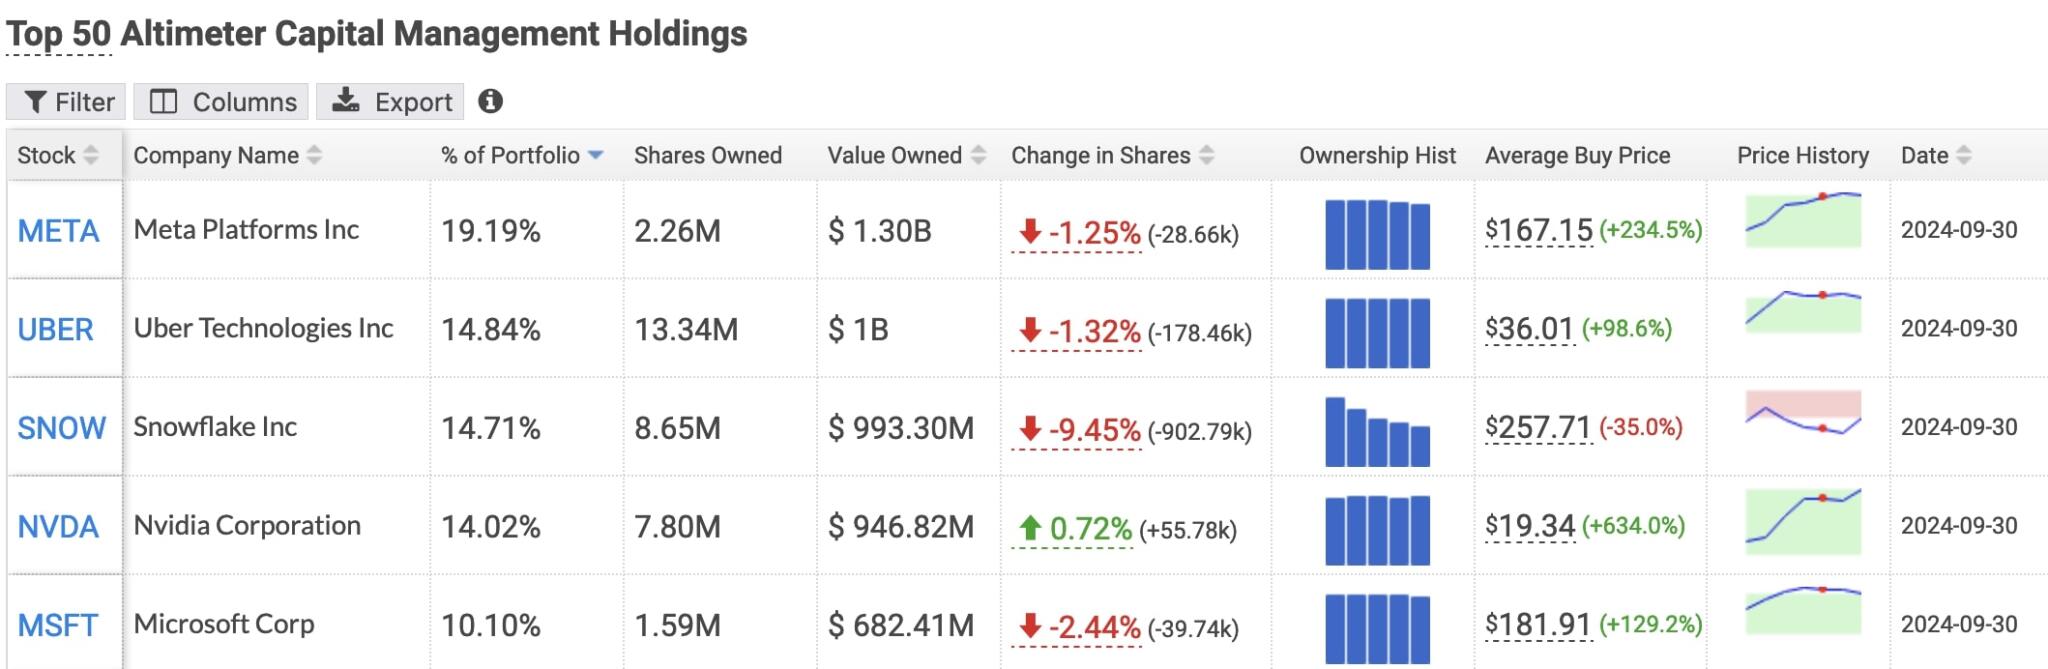Sort by Company Name column arrows
The image size is (2048, 669).
pyautogui.click(x=314, y=155)
